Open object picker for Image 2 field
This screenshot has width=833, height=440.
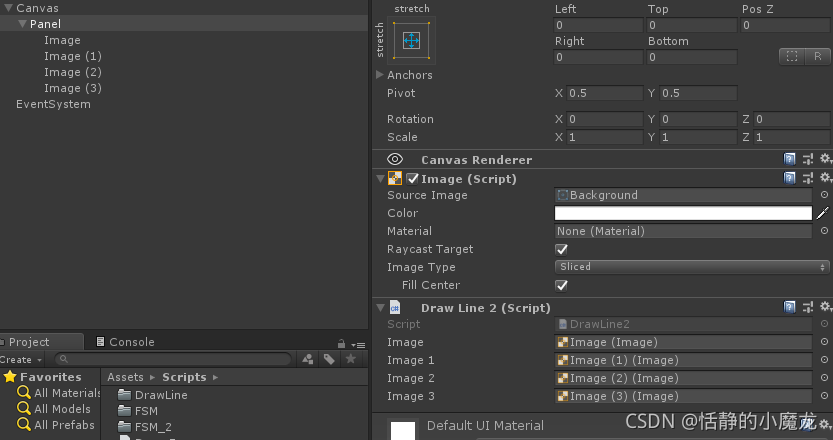pyautogui.click(x=824, y=378)
